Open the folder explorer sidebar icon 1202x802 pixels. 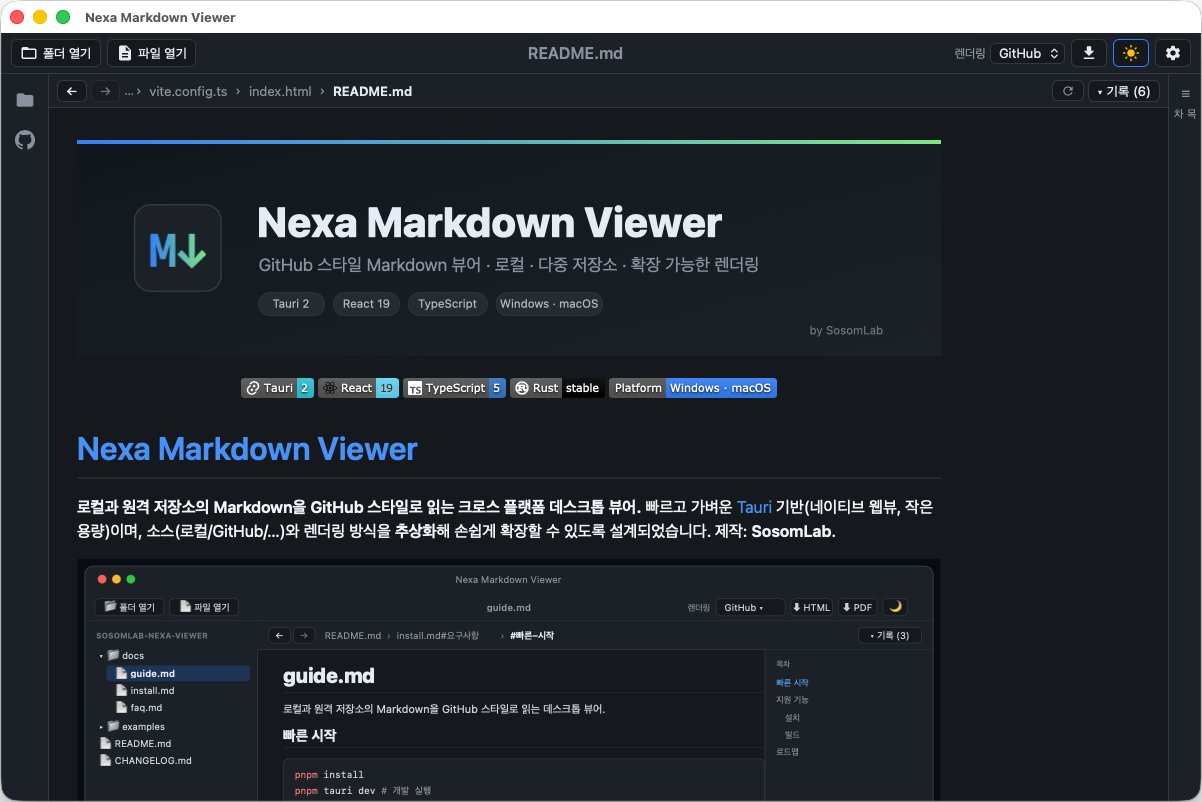pyautogui.click(x=25, y=100)
